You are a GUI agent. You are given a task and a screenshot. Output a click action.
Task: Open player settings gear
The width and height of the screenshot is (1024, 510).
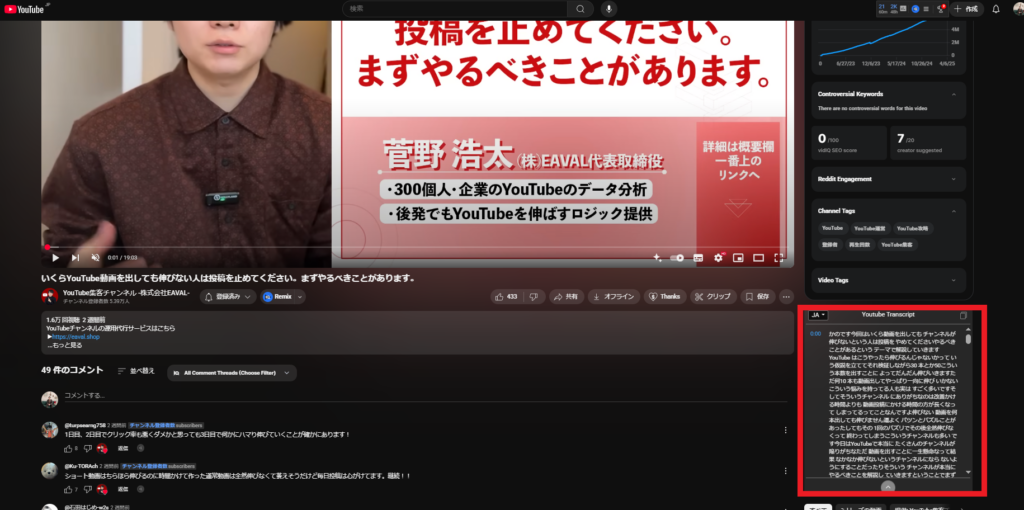(718, 258)
